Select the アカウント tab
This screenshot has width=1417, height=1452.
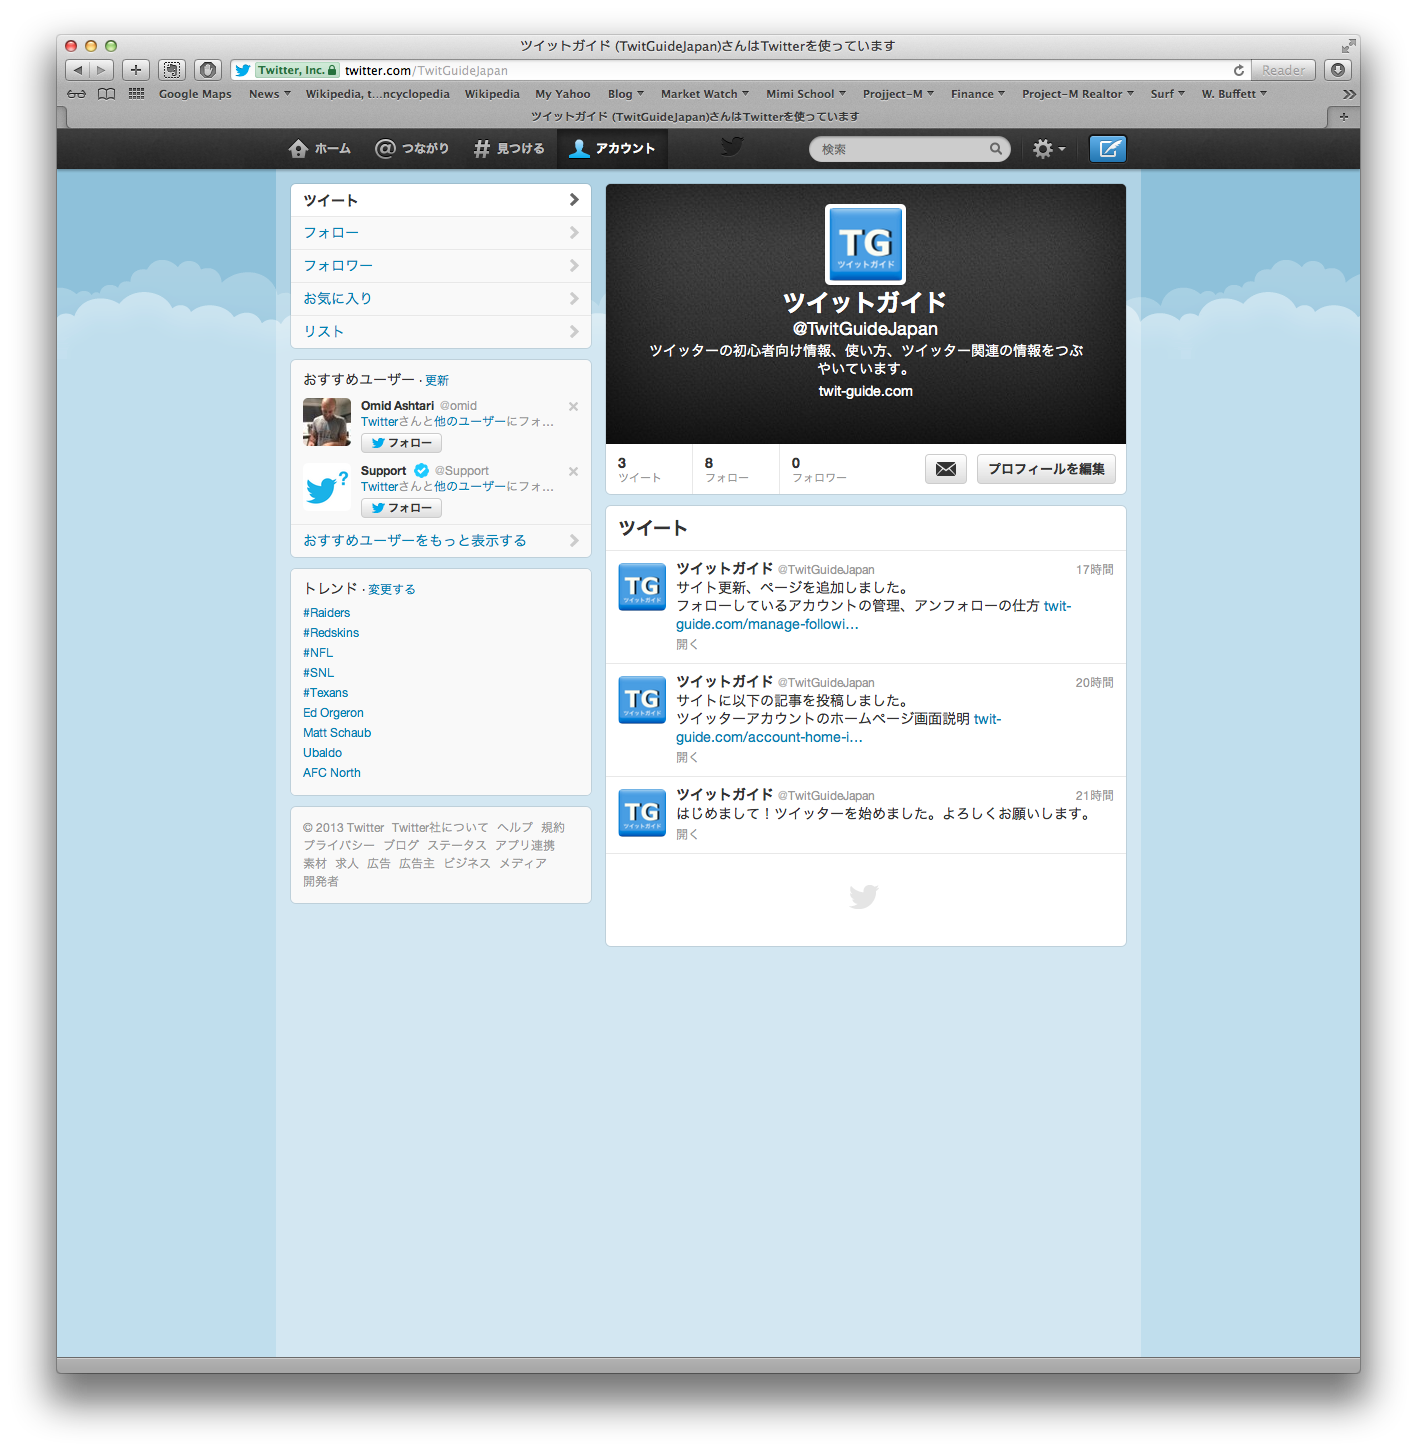click(x=612, y=148)
